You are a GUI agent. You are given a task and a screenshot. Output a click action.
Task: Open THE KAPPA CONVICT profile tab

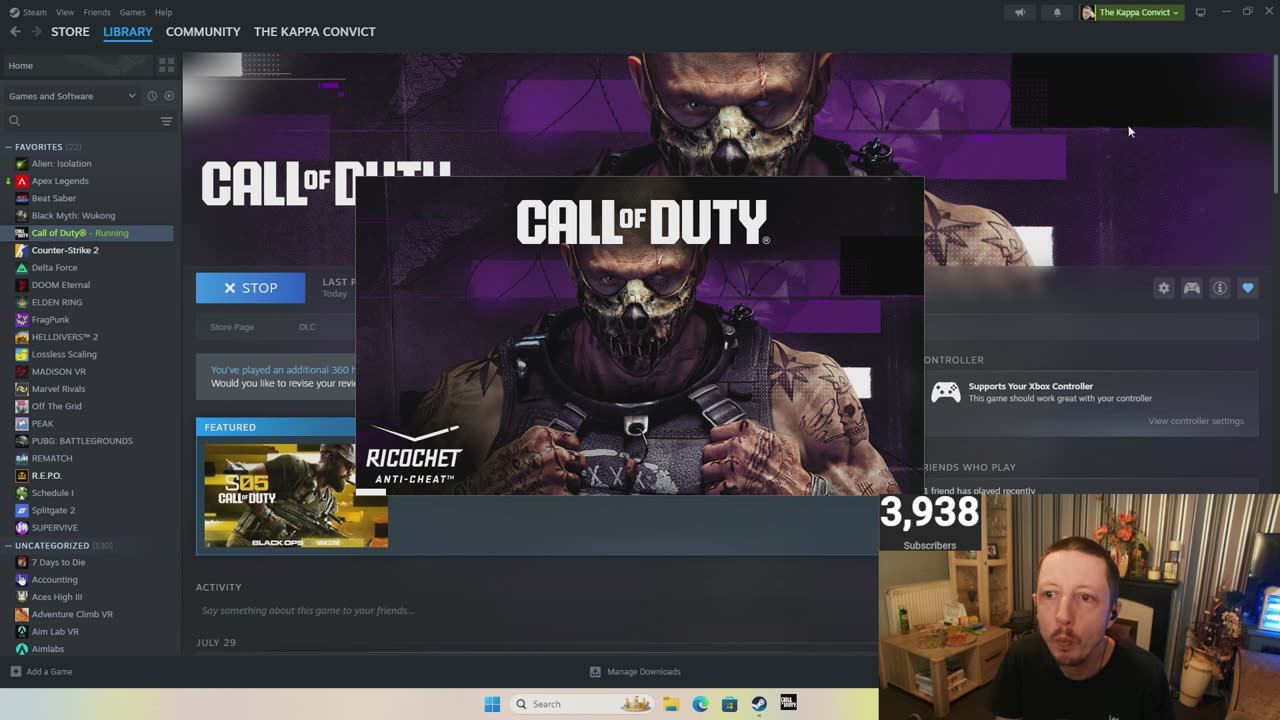click(x=315, y=32)
